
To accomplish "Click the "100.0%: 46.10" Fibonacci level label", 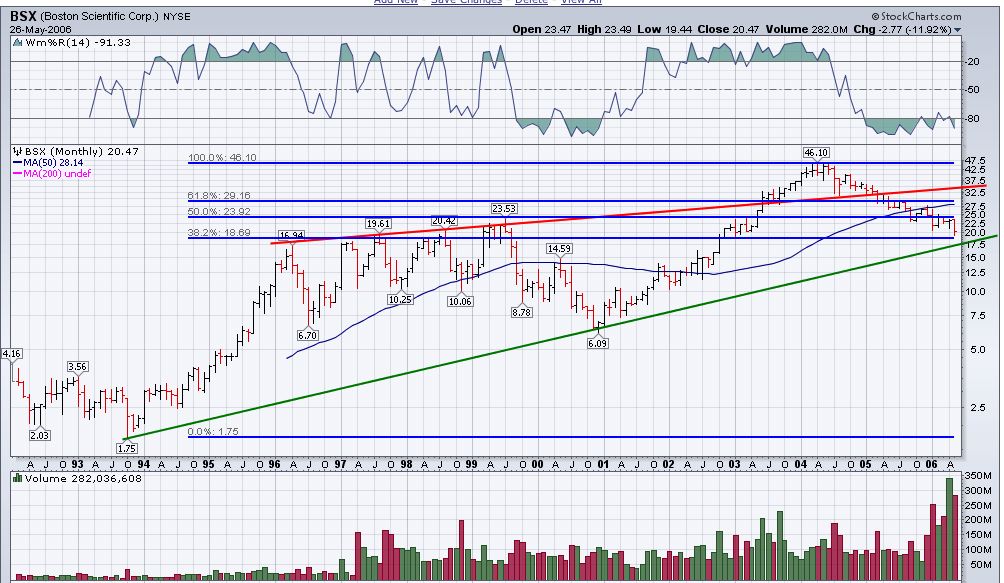I will [x=222, y=157].
